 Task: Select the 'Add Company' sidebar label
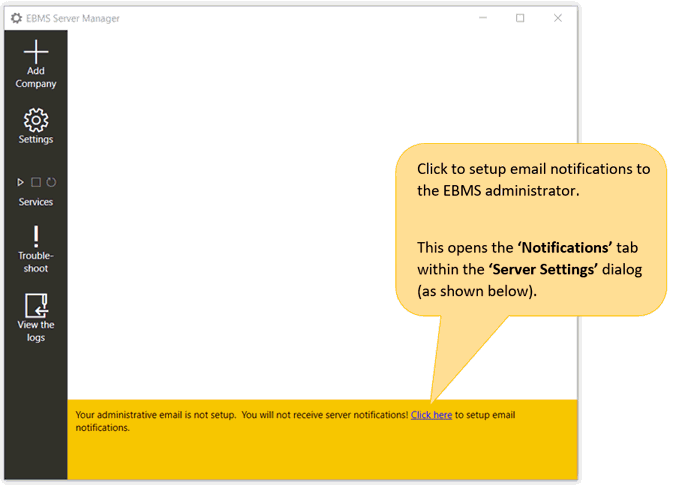[36, 78]
